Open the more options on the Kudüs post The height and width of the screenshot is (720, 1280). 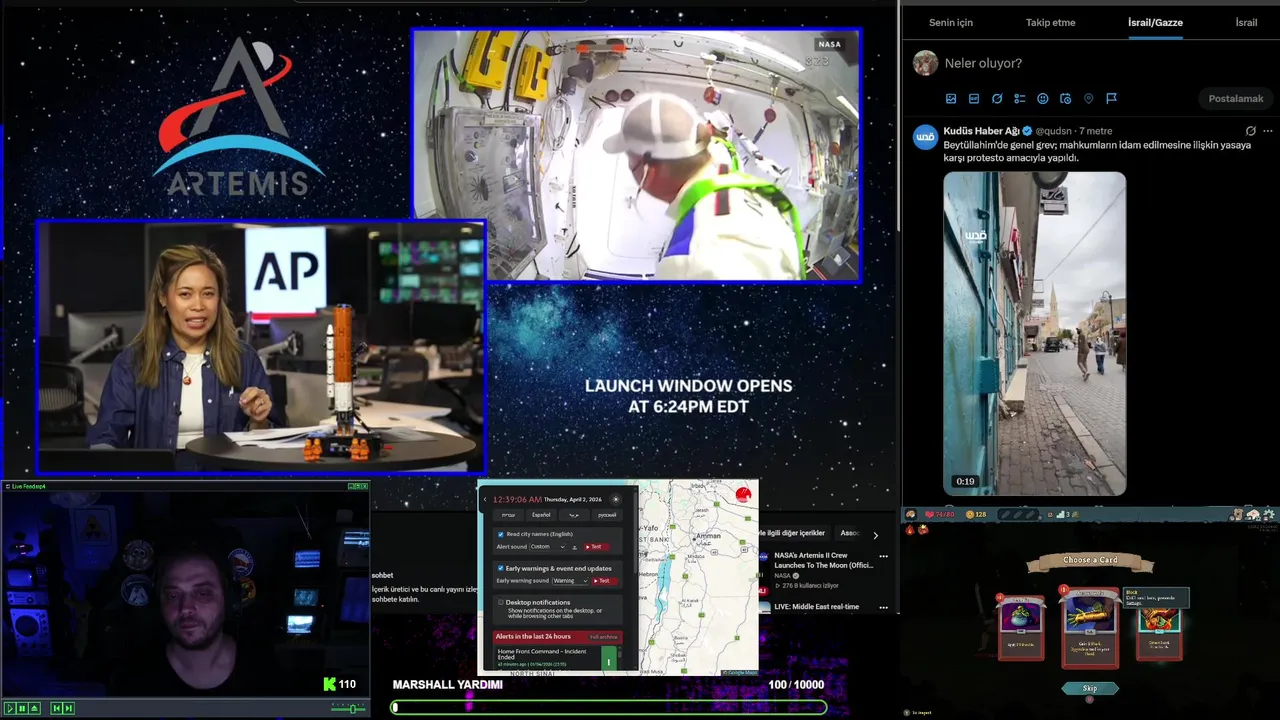(1268, 131)
